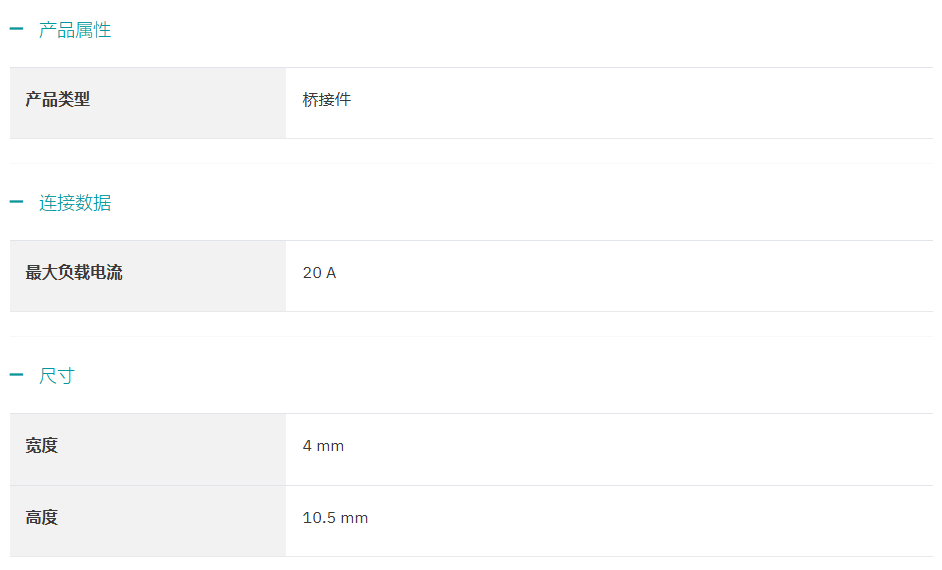942x570 pixels.
Task: Click the 最大负载电流 label cell
Action: (x=148, y=276)
